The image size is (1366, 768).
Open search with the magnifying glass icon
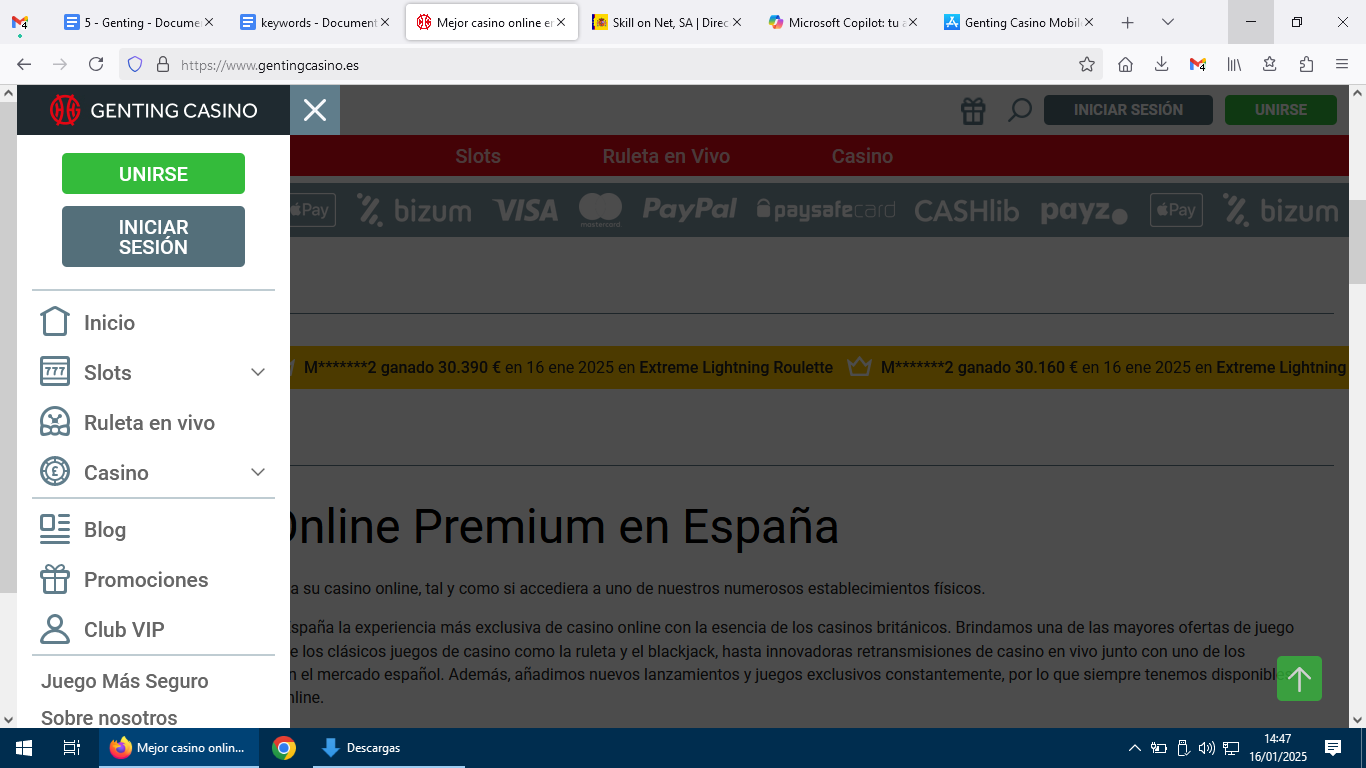[1019, 110]
